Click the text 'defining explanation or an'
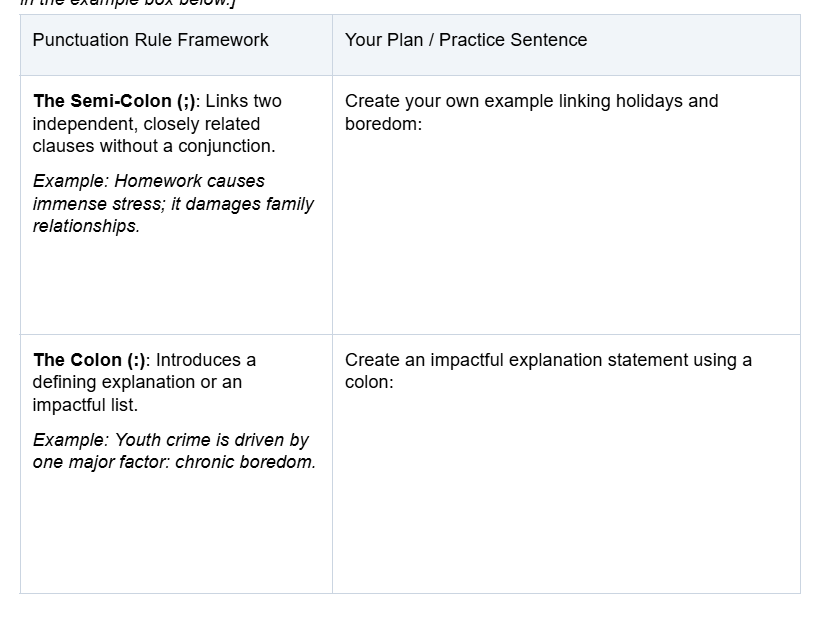Screen dimensions: 832x631 pos(137,382)
